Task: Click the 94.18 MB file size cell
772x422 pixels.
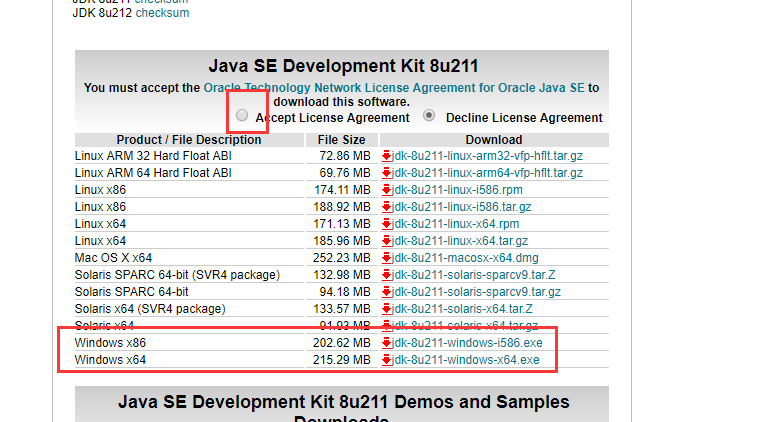Action: tap(345, 292)
